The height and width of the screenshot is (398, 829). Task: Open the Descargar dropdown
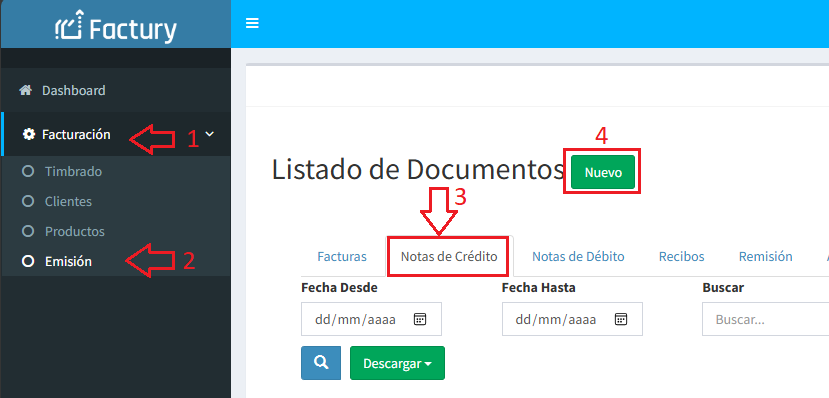(x=397, y=363)
